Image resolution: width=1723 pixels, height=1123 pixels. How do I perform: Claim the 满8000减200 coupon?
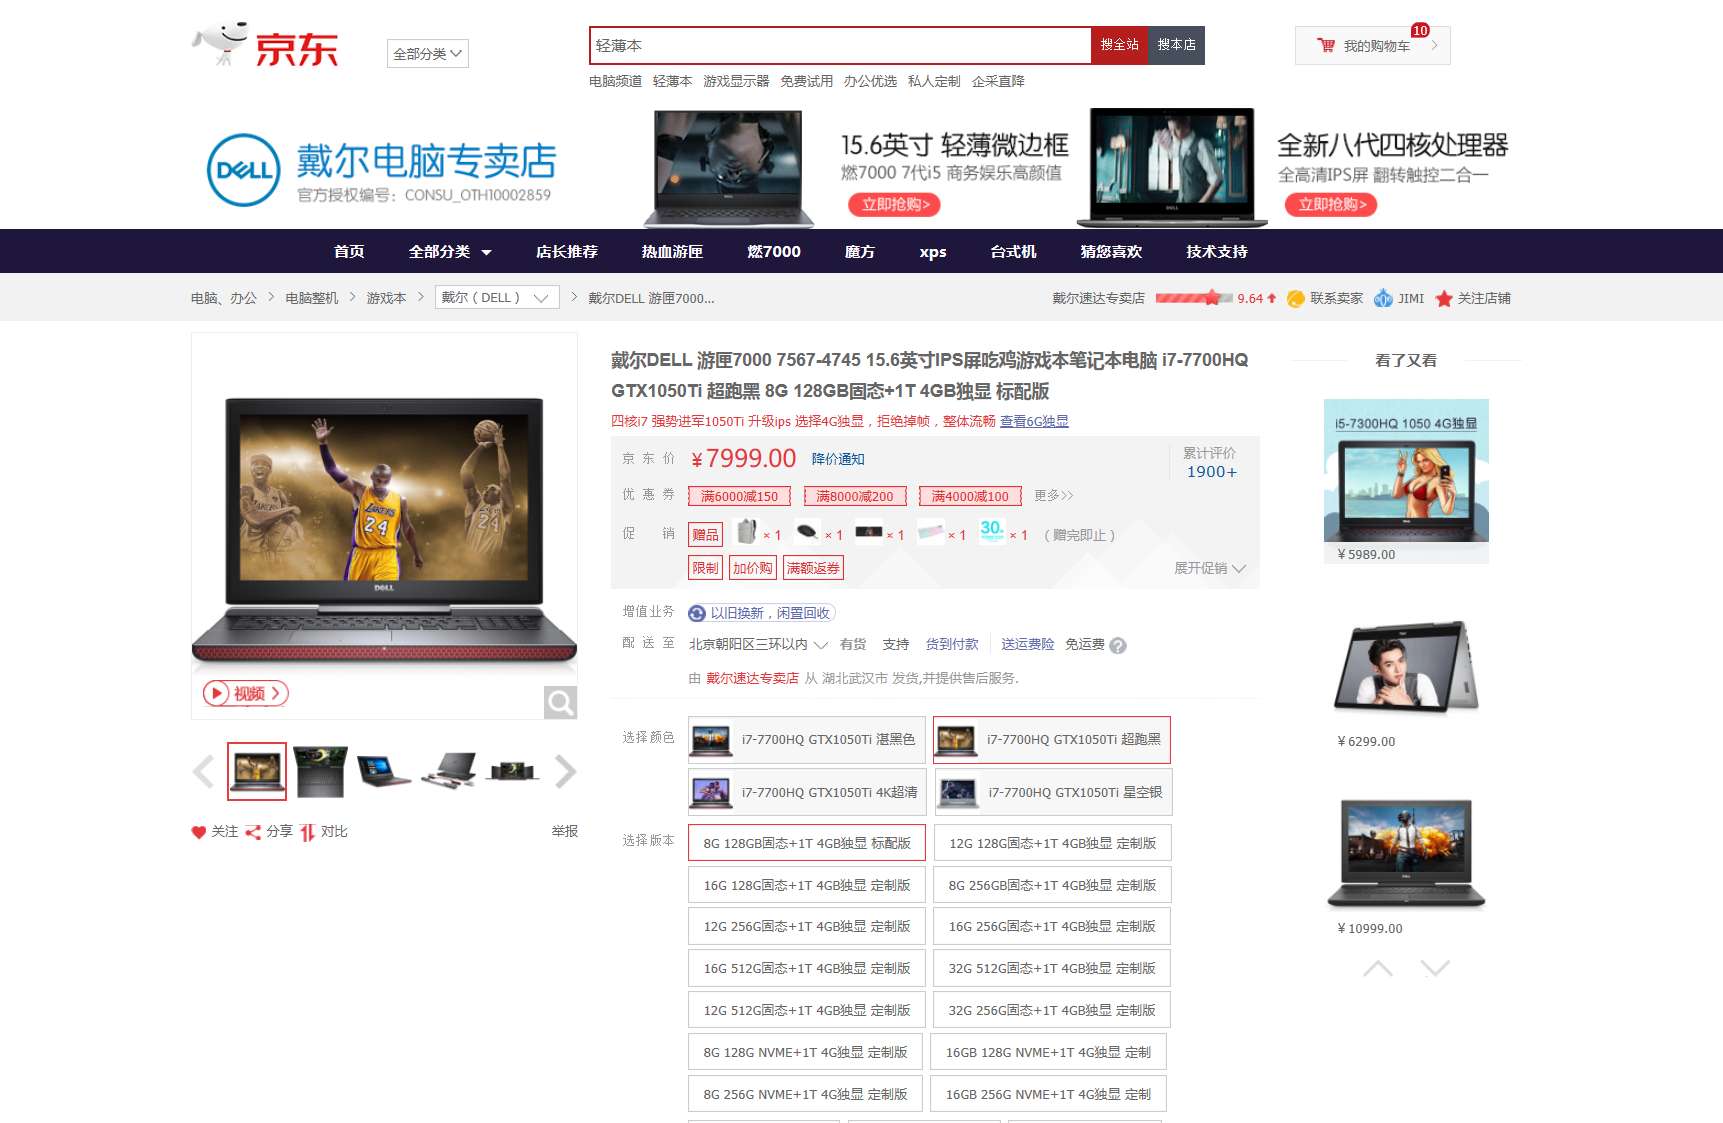[855, 496]
